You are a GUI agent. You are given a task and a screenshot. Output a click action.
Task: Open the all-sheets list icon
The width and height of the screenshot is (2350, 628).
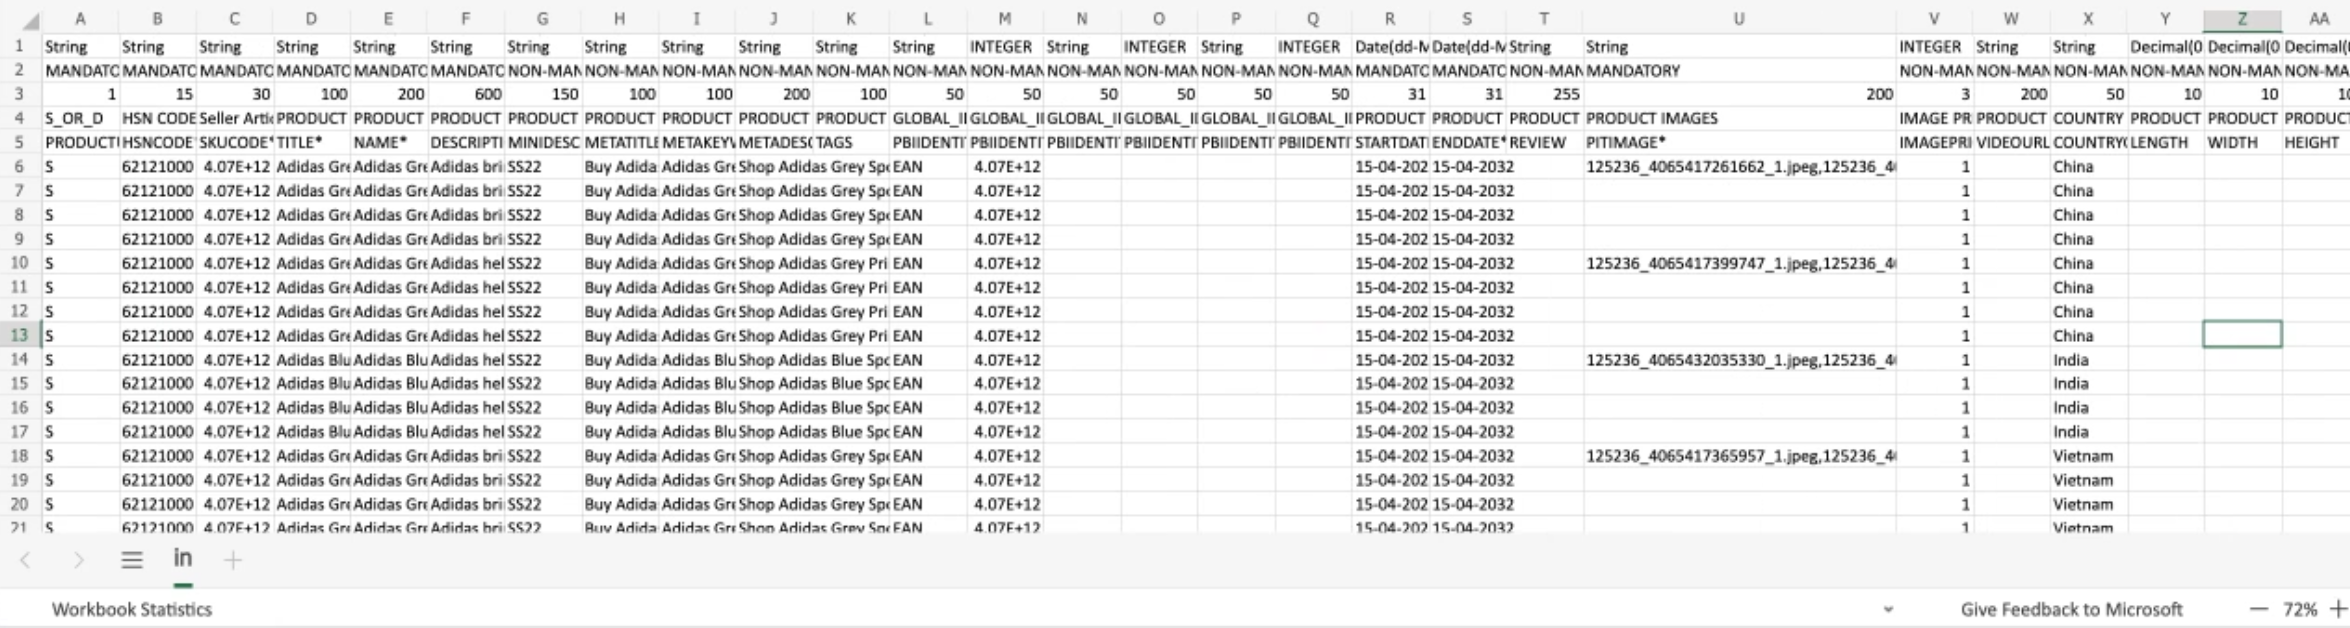pyautogui.click(x=132, y=561)
